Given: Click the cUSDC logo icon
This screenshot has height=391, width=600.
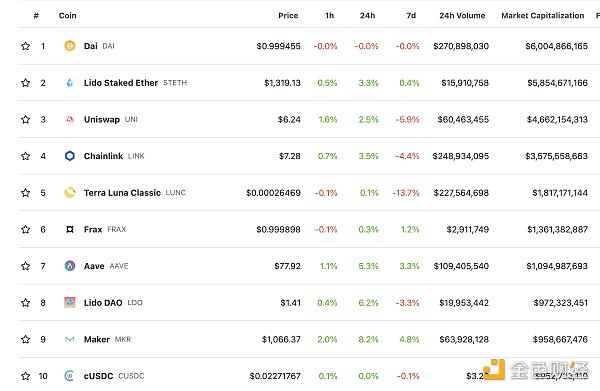Looking at the screenshot, I should pyautogui.click(x=69, y=376).
